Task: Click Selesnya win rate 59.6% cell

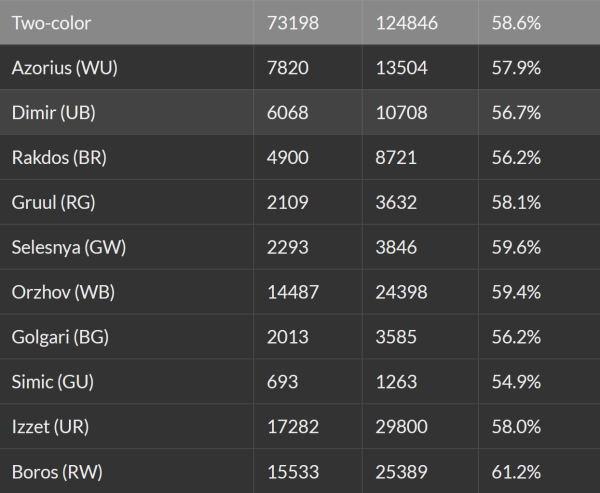Action: pos(516,246)
